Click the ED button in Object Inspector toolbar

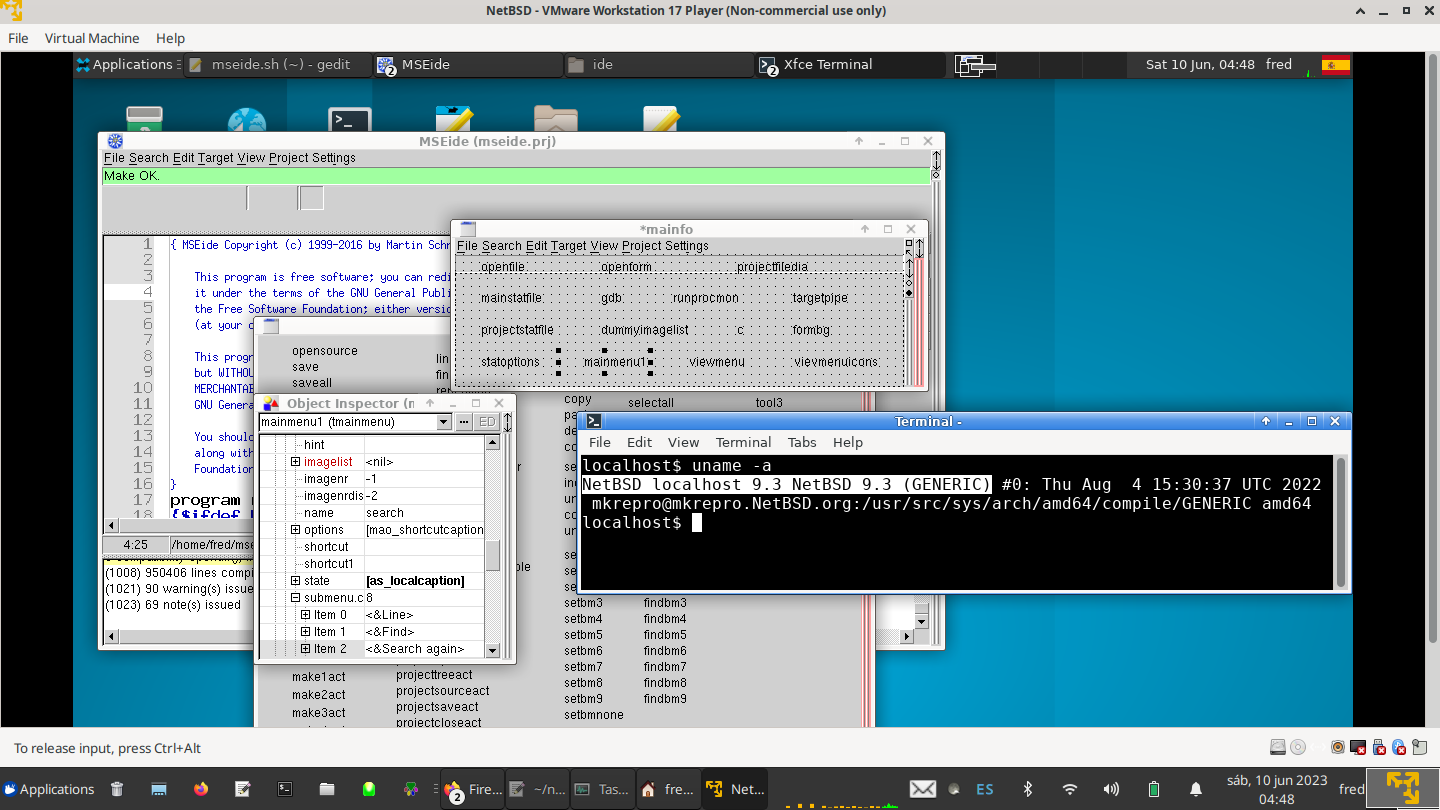pos(487,421)
